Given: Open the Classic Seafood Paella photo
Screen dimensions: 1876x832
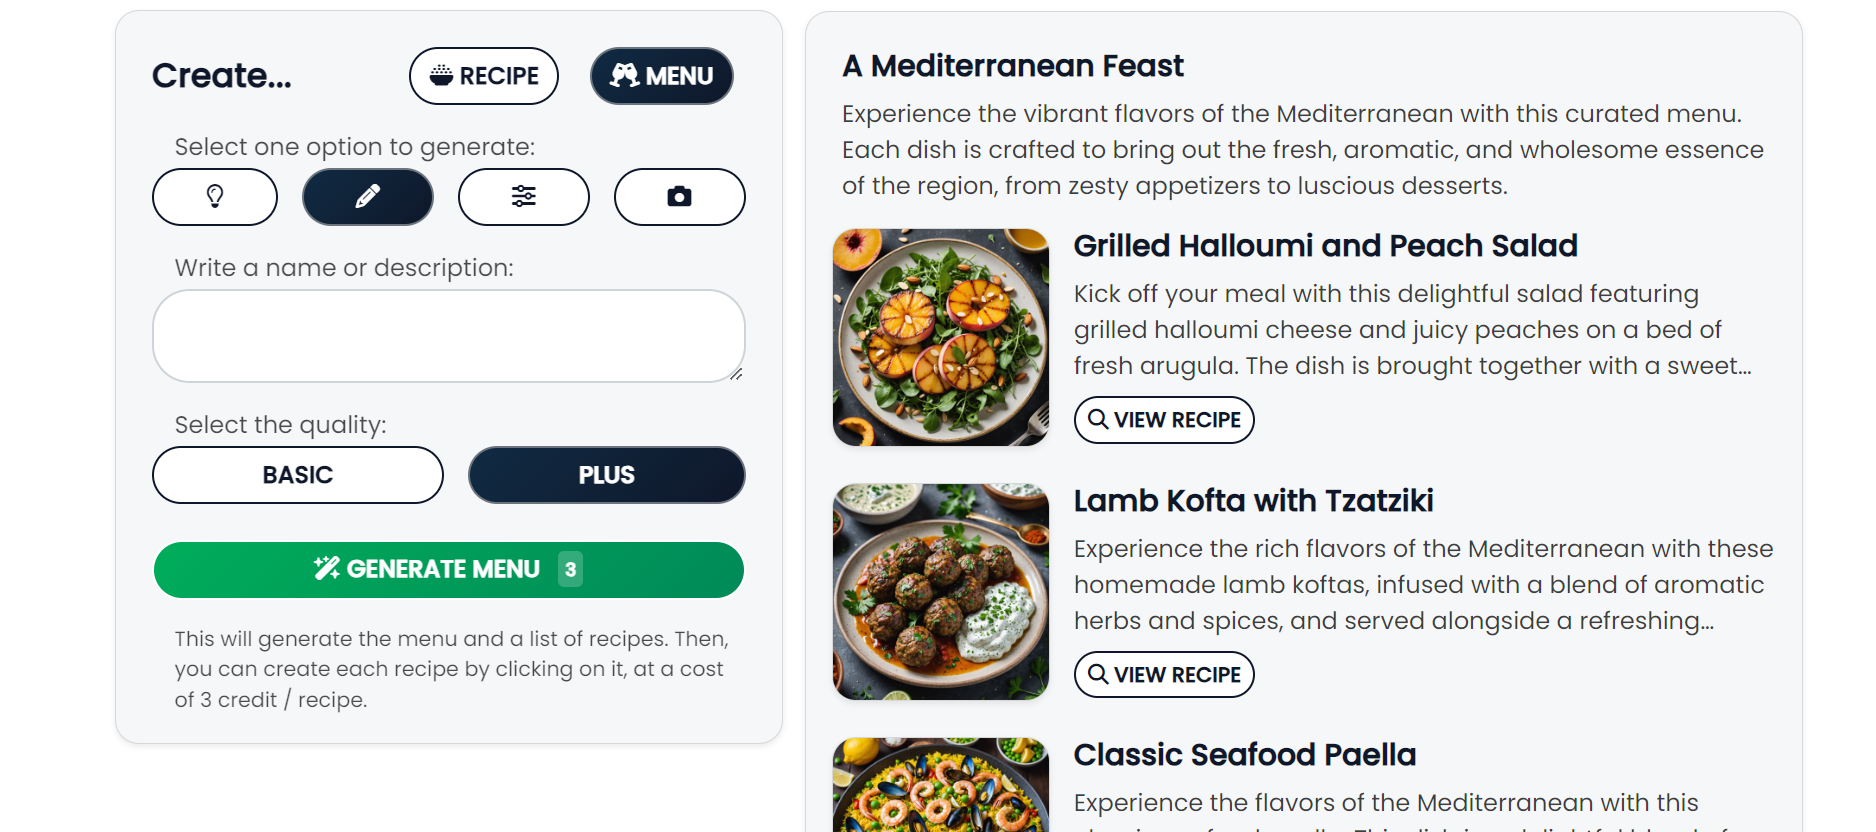Looking at the screenshot, I should tap(941, 785).
